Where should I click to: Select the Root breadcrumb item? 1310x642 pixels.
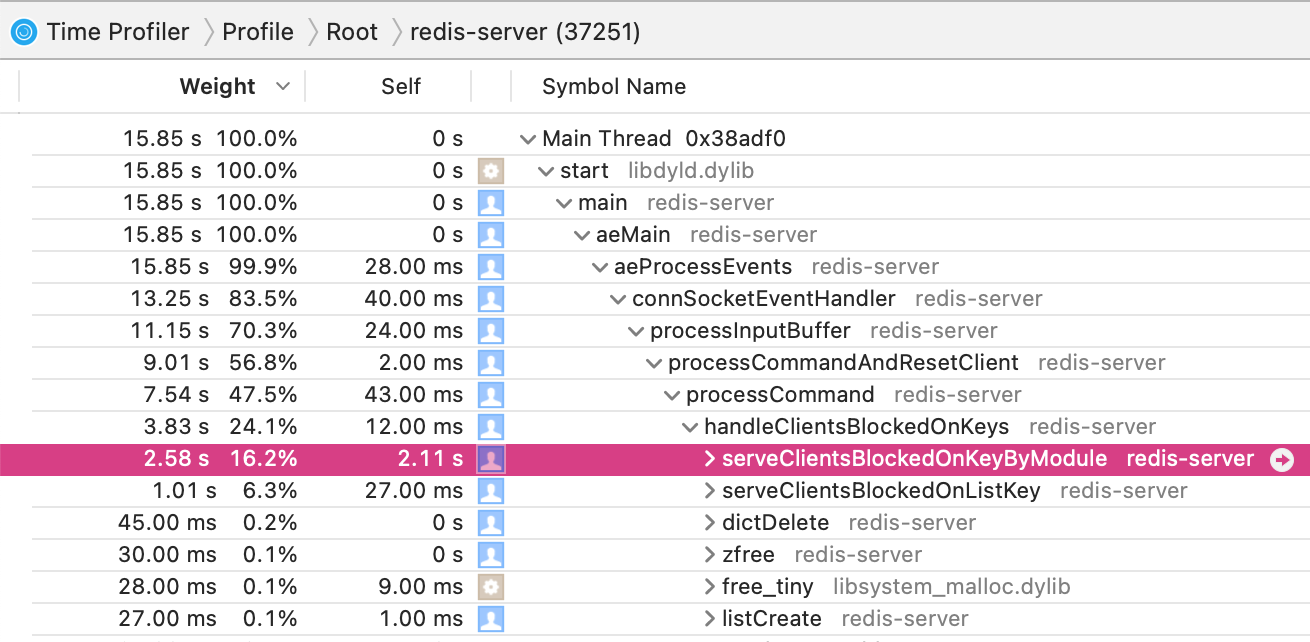point(352,32)
